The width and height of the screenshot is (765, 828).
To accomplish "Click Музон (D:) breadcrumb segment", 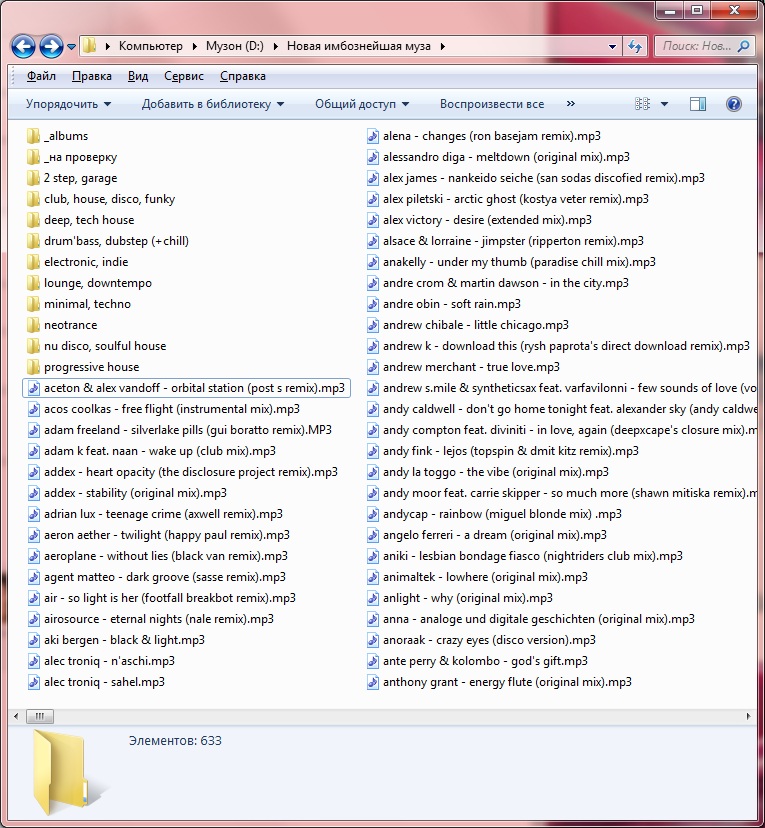I will click(234, 46).
